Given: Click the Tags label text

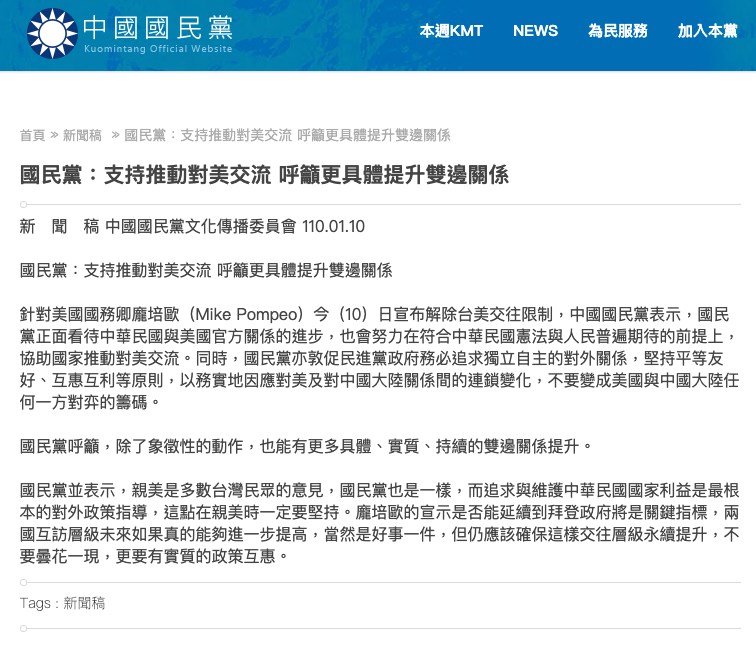Looking at the screenshot, I should click(x=35, y=603).
